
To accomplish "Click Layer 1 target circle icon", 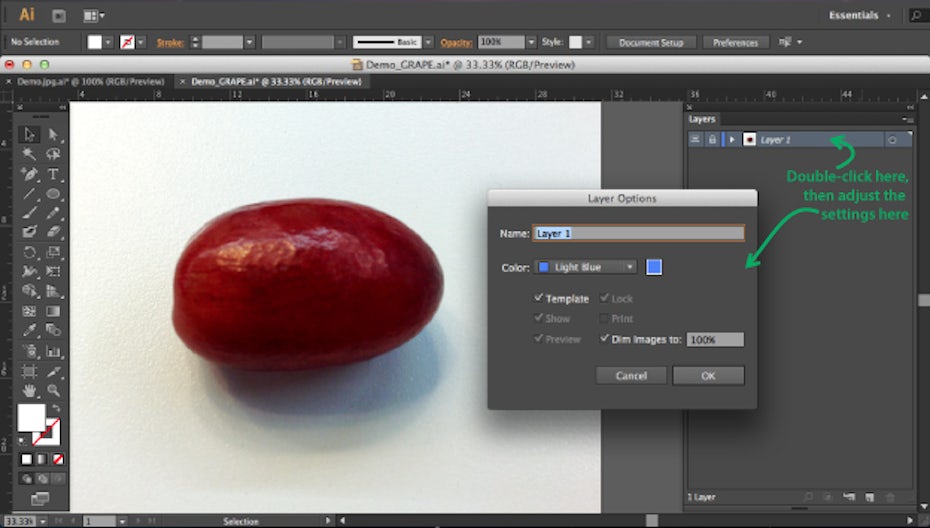I will tap(892, 140).
